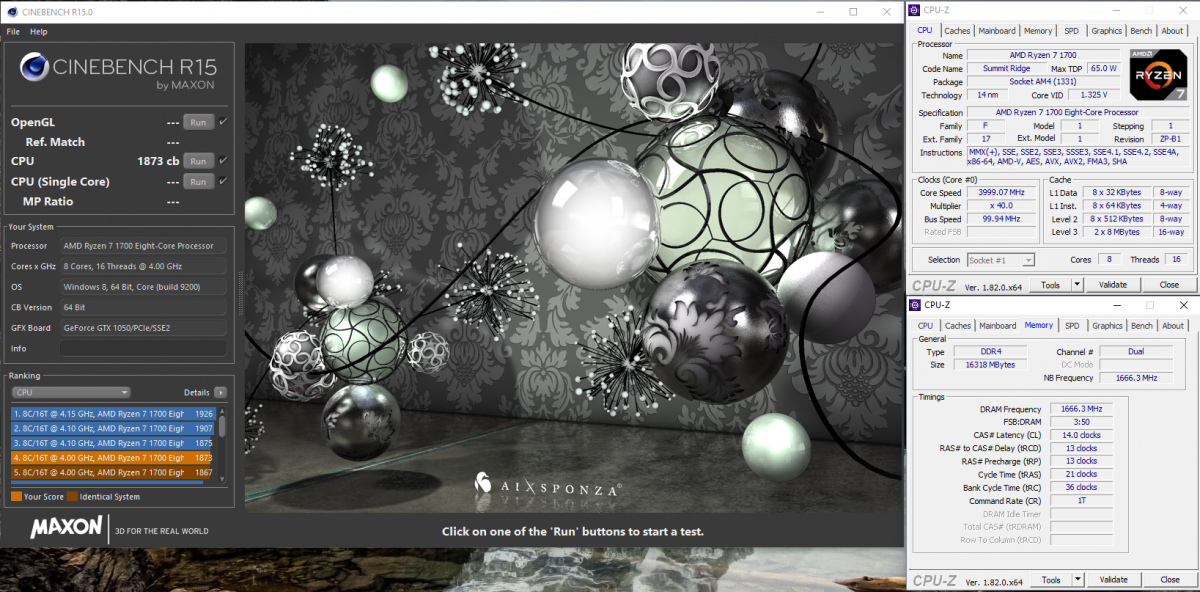This screenshot has height=592, width=1200.
Task: Select ranking entry 2 scoring 1907
Action: [114, 428]
